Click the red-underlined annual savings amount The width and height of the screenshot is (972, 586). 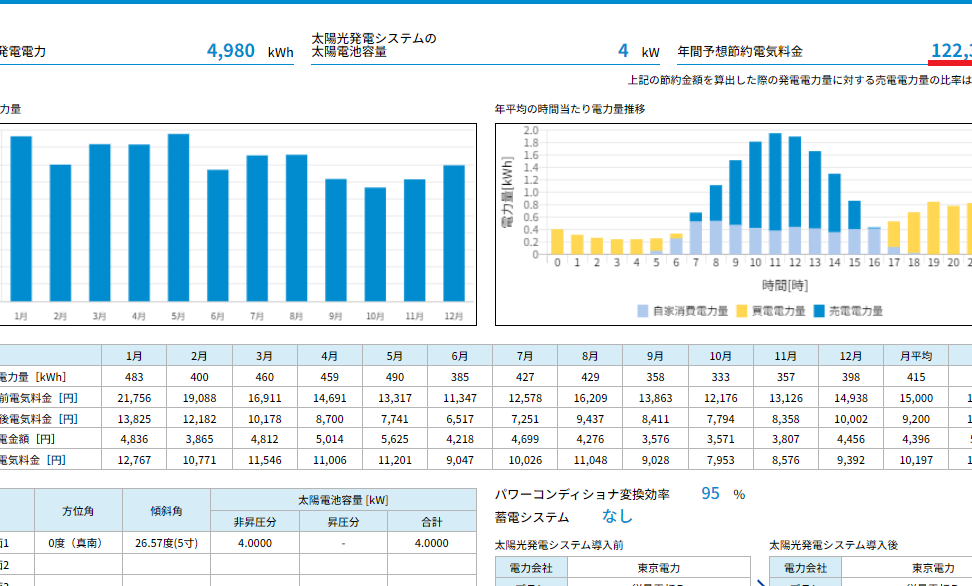[951, 51]
